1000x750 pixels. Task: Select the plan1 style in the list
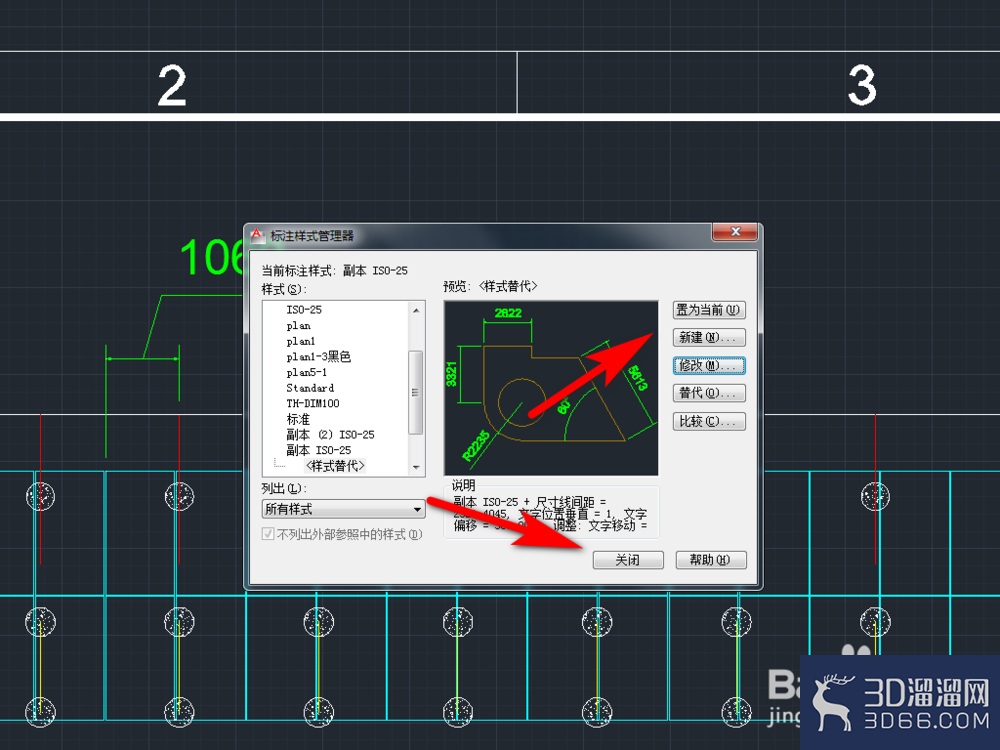pos(300,341)
